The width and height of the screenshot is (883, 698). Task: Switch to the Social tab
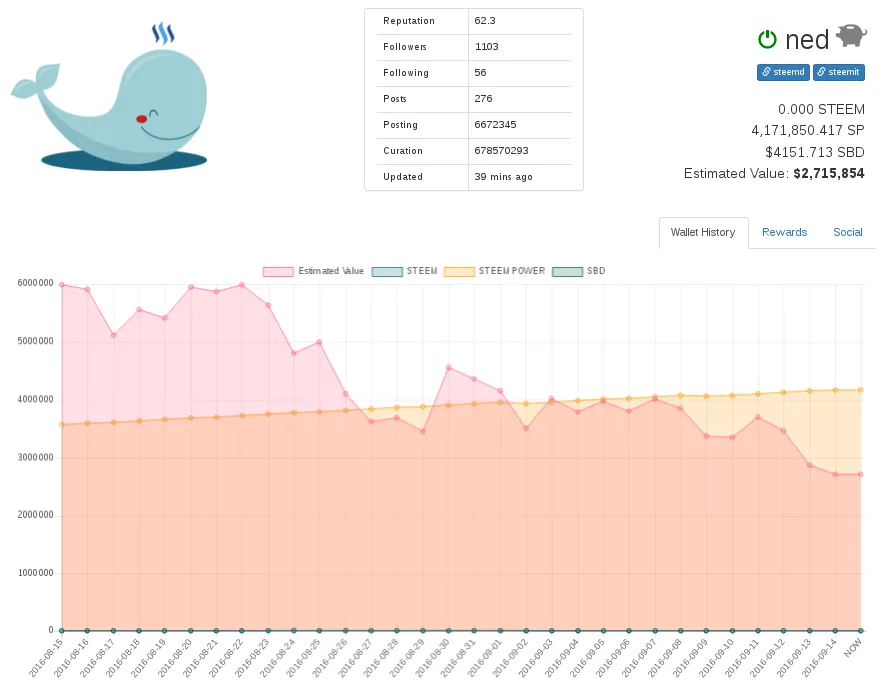[848, 233]
